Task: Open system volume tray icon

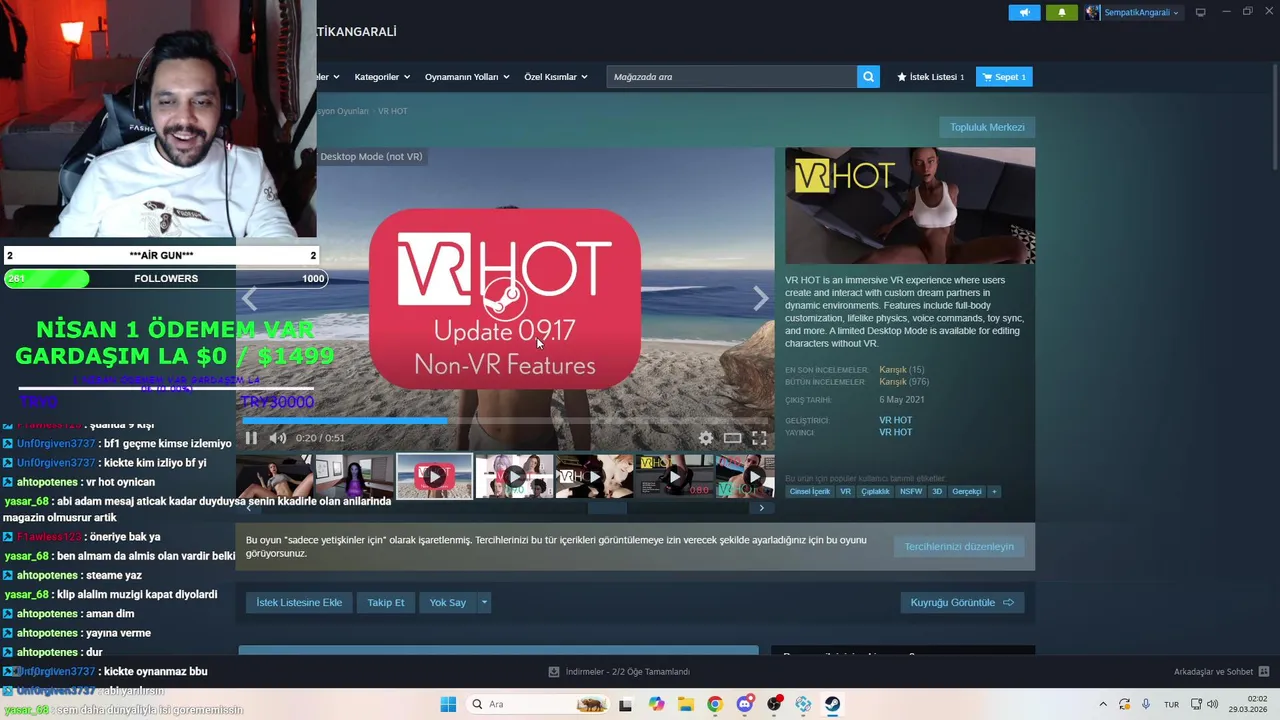Action: 1213,704
